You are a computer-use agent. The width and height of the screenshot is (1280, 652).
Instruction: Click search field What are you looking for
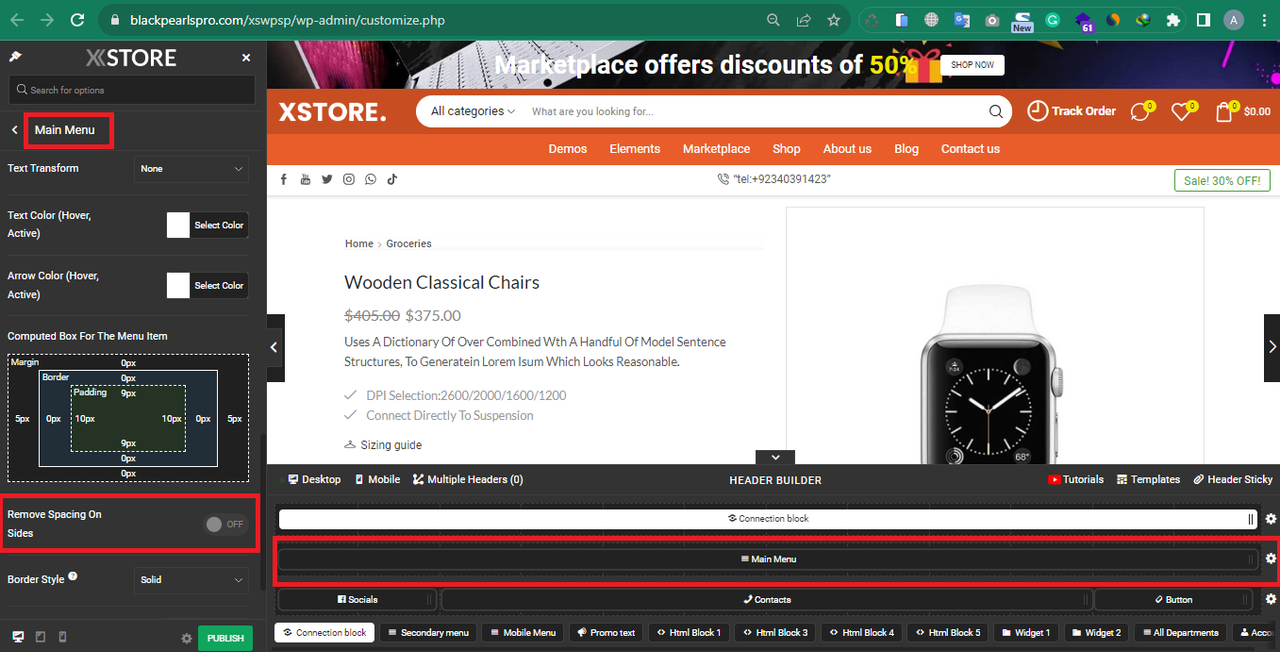pyautogui.click(x=755, y=112)
